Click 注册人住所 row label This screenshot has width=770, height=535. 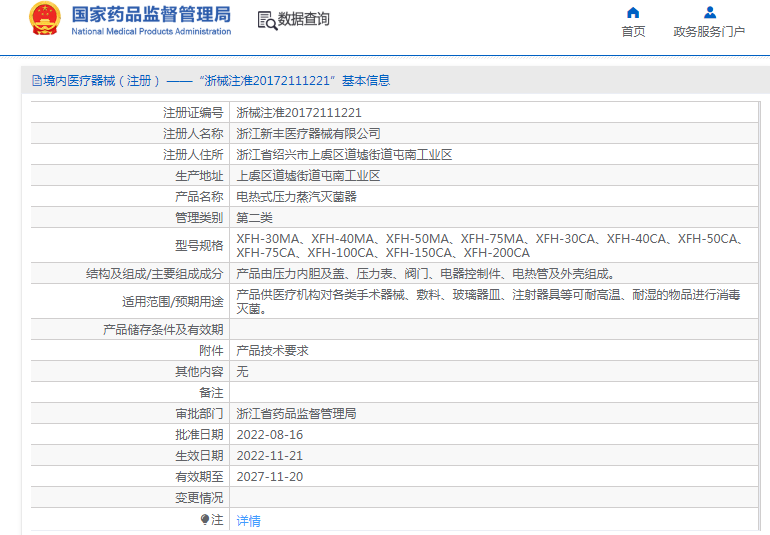coord(193,155)
